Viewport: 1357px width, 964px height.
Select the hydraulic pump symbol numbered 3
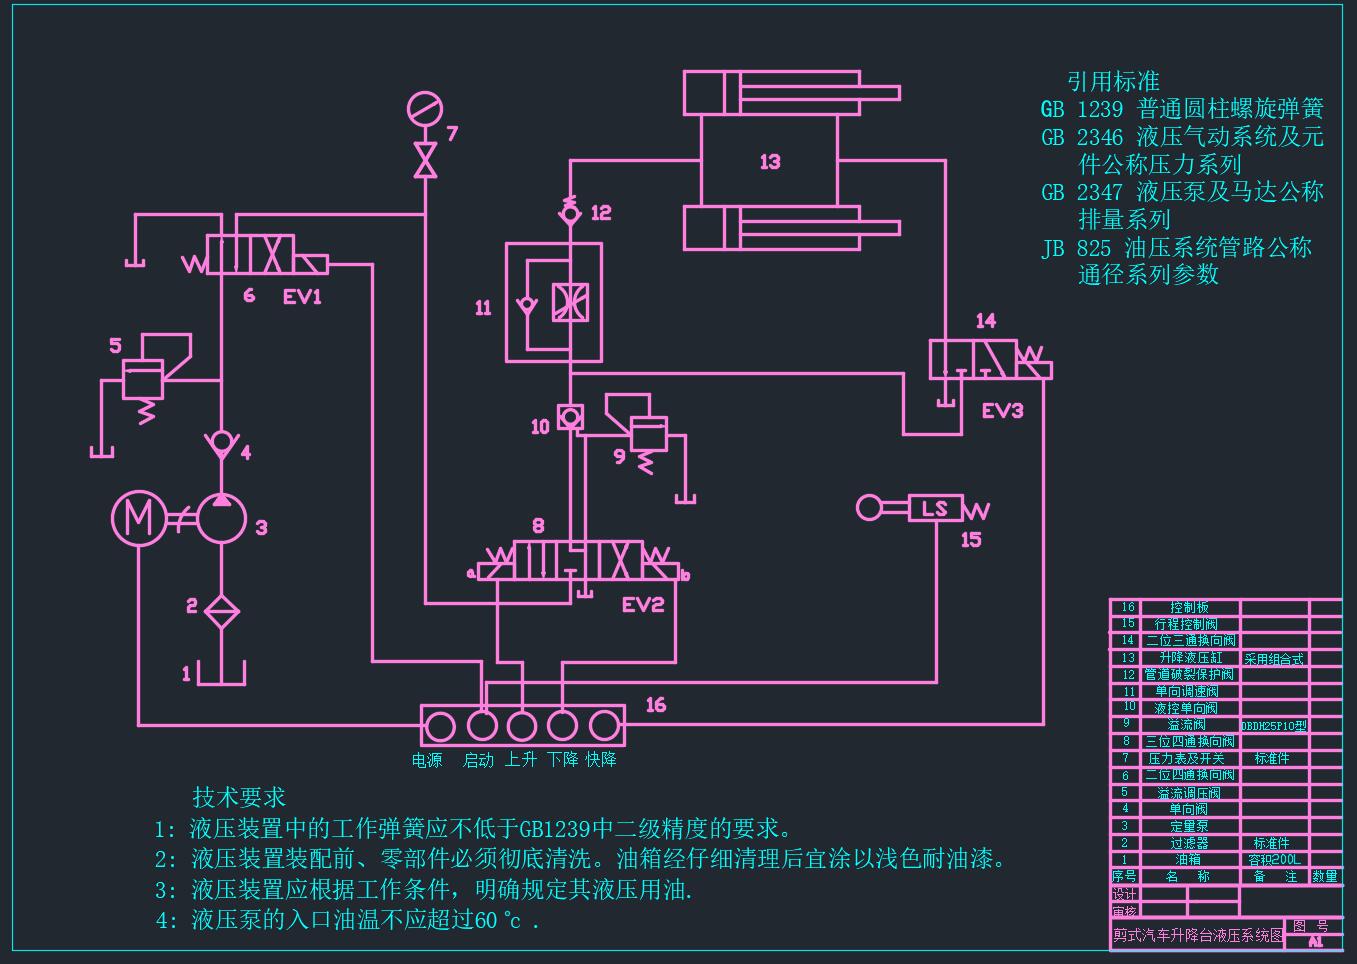221,518
